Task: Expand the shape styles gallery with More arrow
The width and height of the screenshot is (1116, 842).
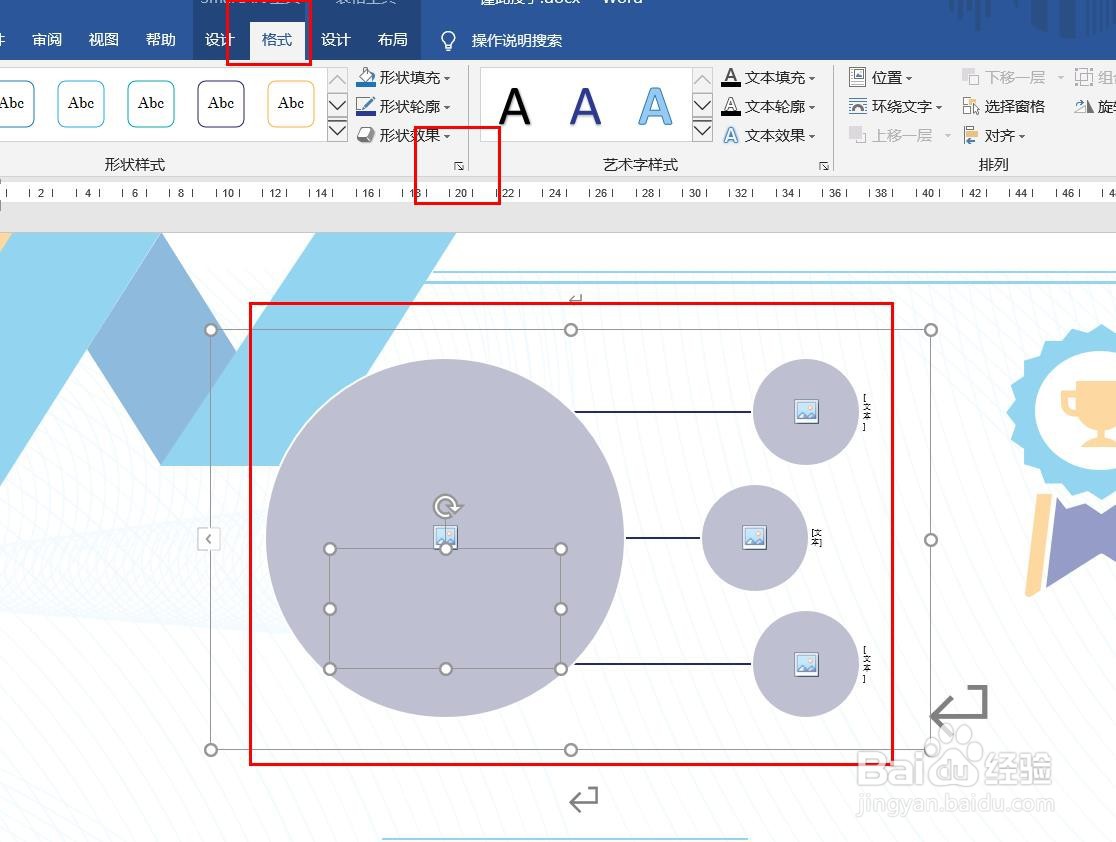Action: 336,131
